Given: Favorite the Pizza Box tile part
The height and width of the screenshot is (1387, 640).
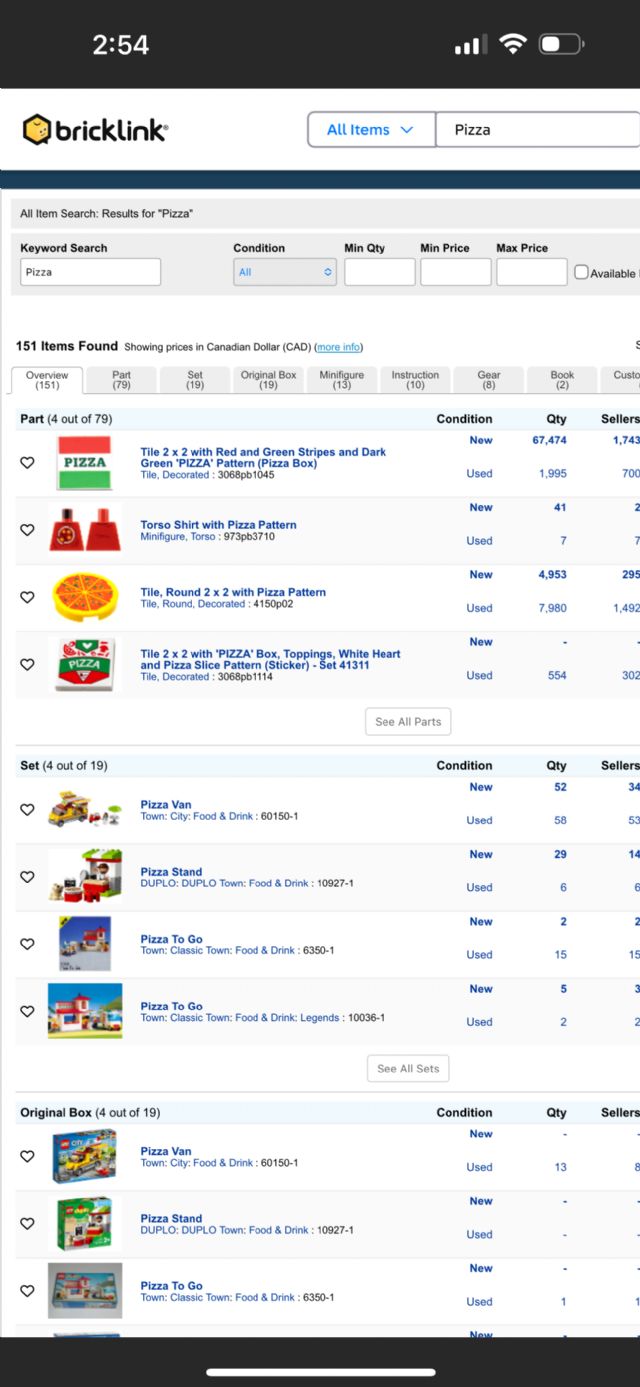Looking at the screenshot, I should (x=28, y=463).
